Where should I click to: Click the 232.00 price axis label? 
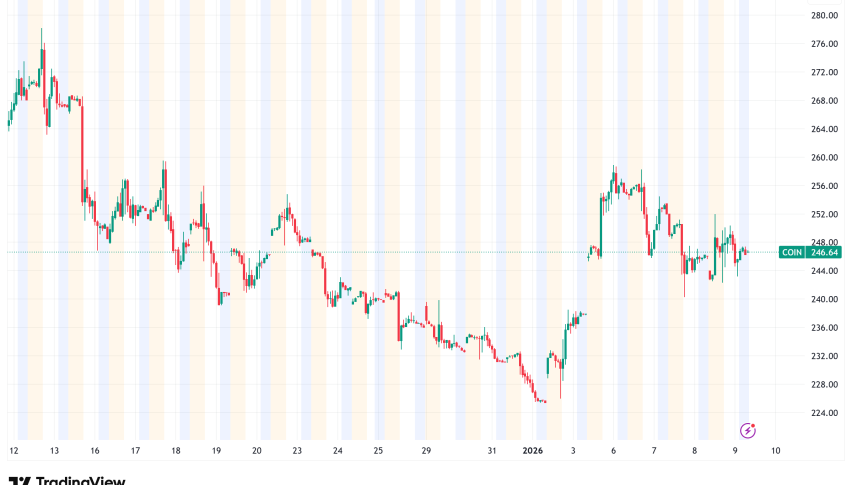tap(825, 356)
